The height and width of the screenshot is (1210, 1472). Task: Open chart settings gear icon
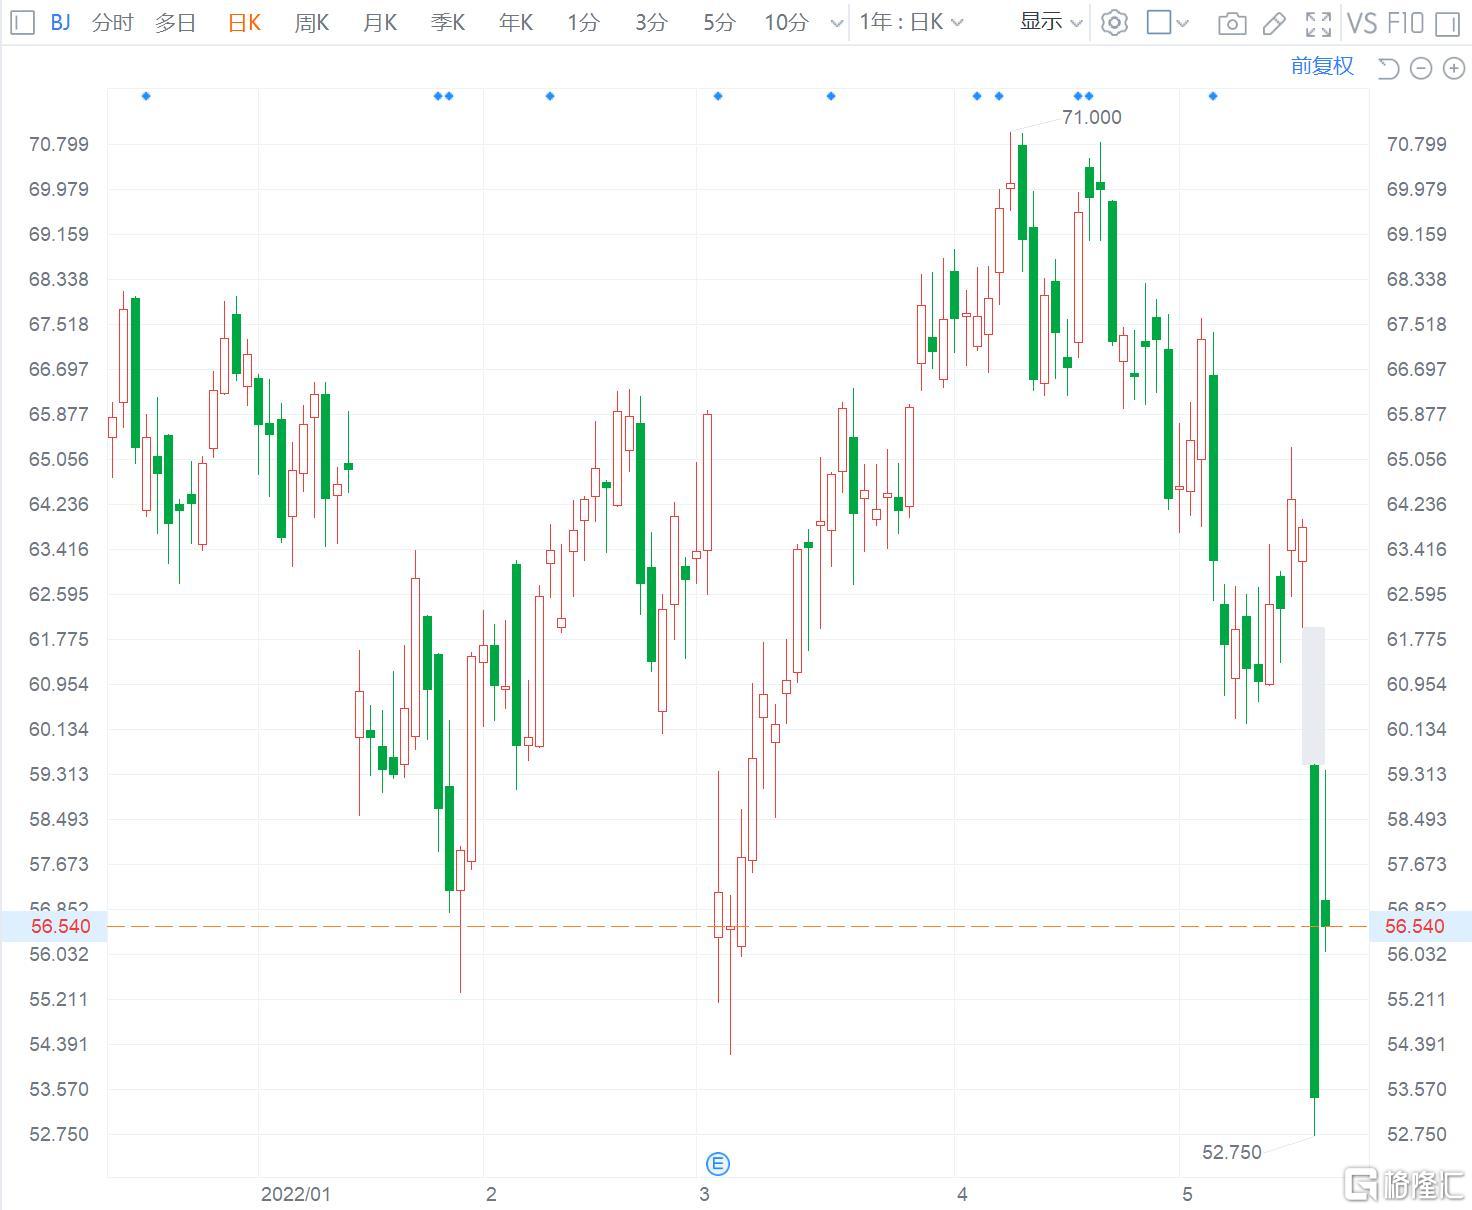pos(1114,22)
